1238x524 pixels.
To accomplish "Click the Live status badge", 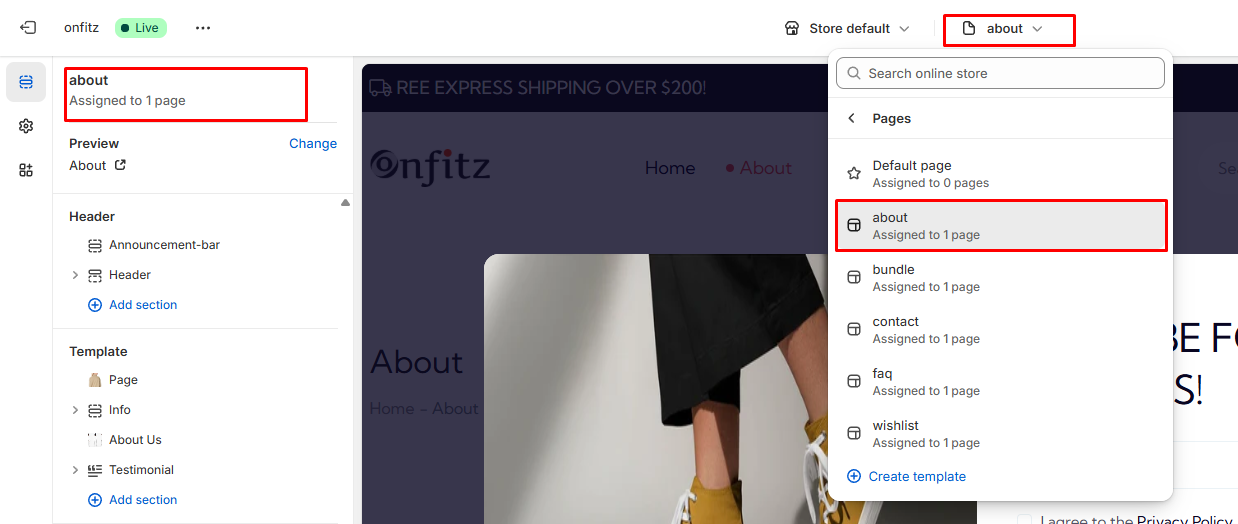I will coord(141,28).
